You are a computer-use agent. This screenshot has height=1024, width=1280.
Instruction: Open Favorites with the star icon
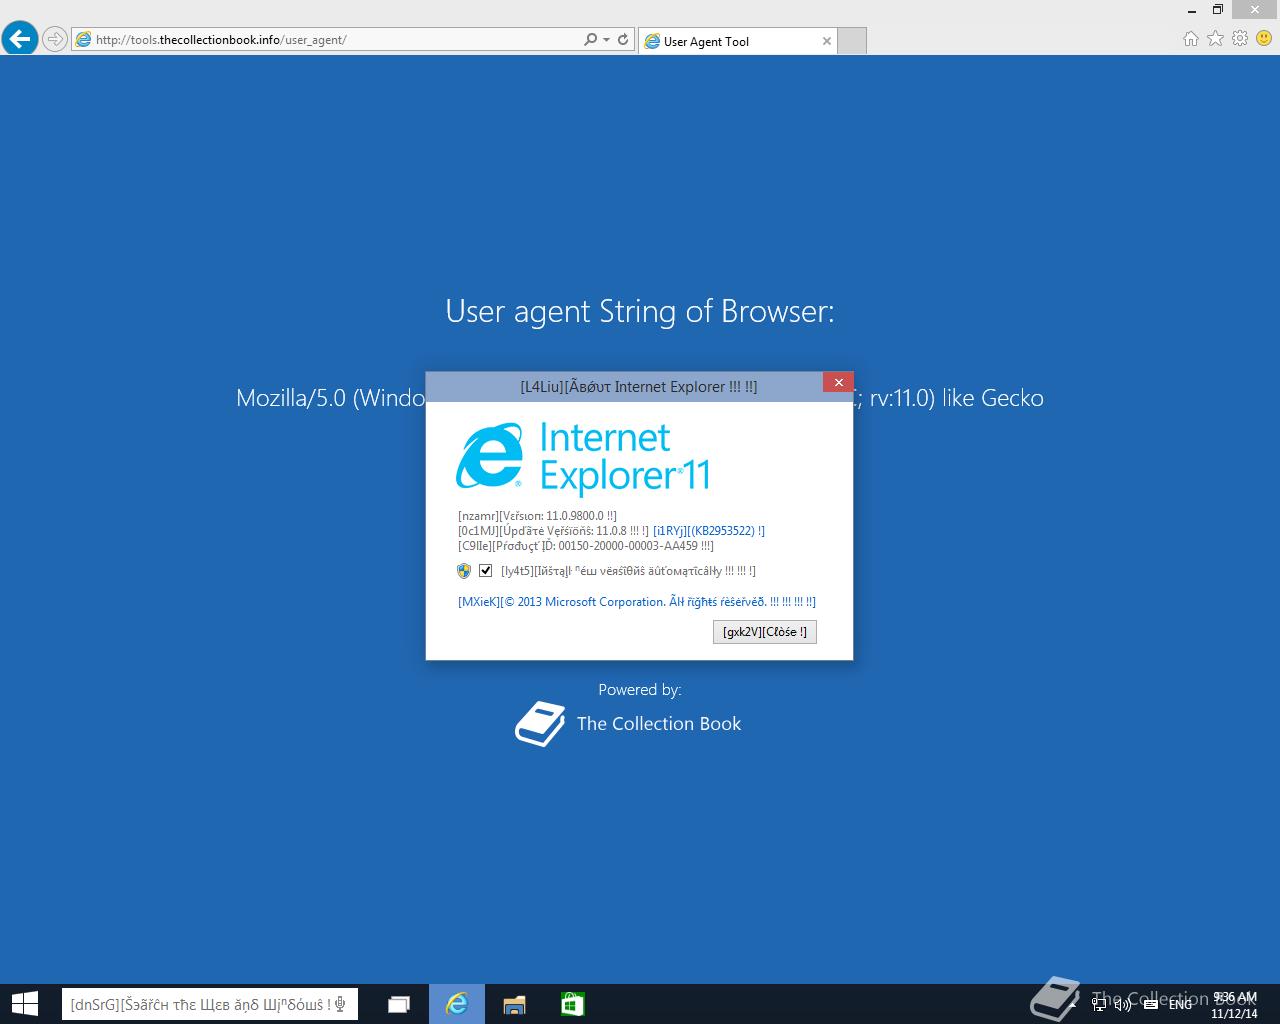tap(1215, 38)
